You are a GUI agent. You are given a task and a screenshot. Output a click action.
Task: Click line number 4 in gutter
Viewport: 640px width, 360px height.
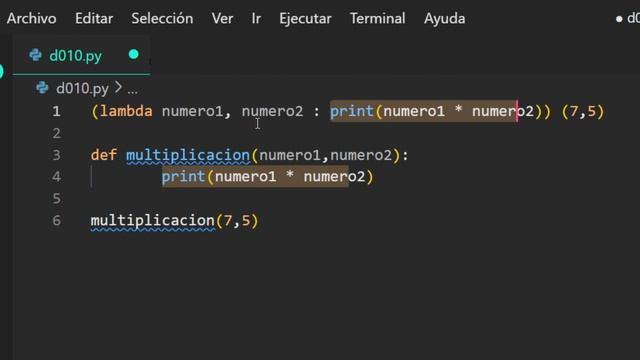click(56, 177)
